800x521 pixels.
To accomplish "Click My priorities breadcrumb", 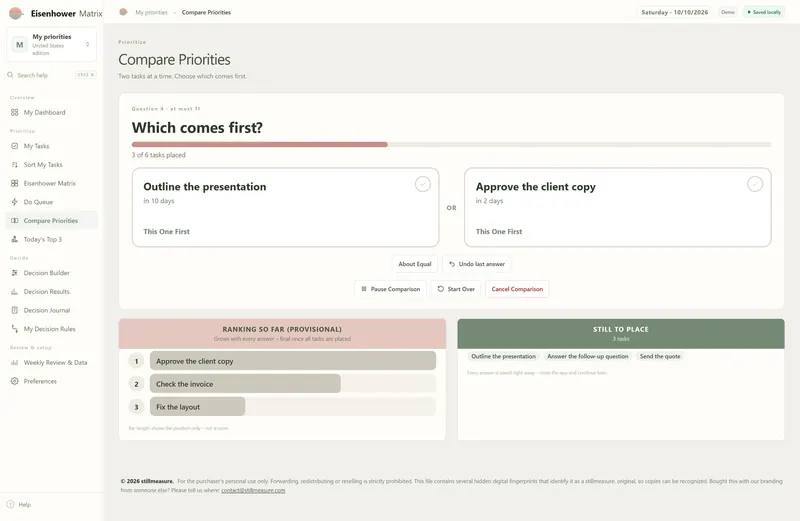I will coord(152,12).
